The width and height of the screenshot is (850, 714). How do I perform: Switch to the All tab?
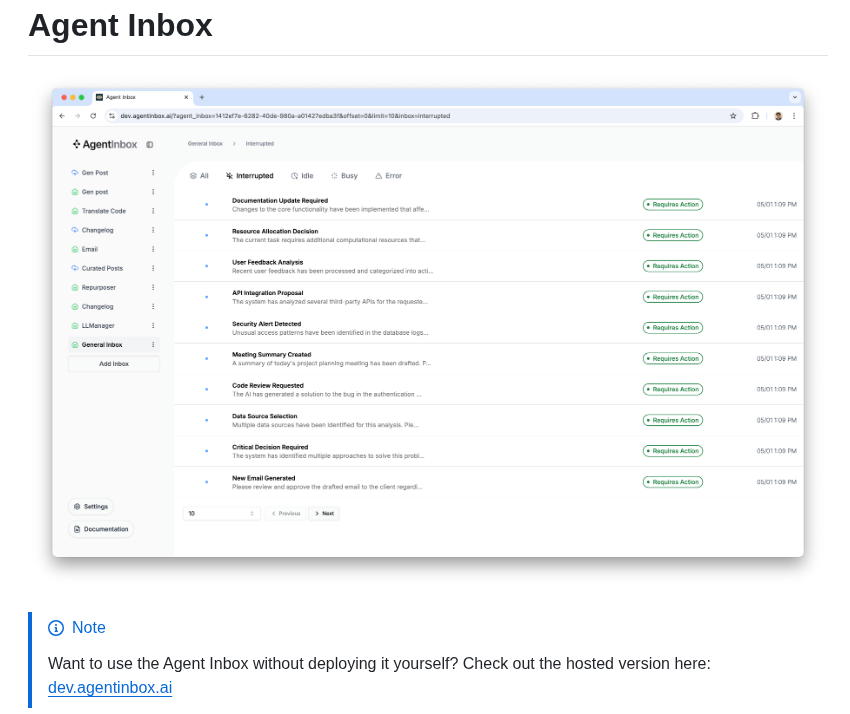199,176
